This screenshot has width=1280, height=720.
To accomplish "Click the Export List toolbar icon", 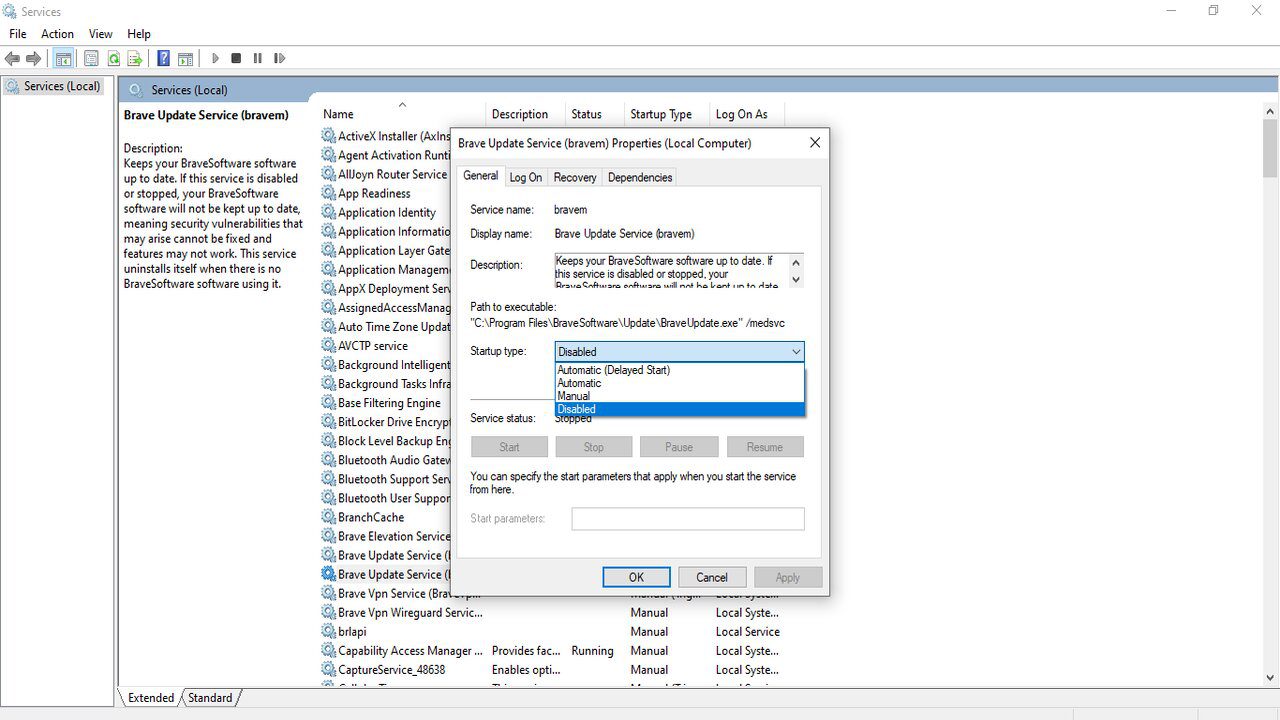I will [135, 59].
